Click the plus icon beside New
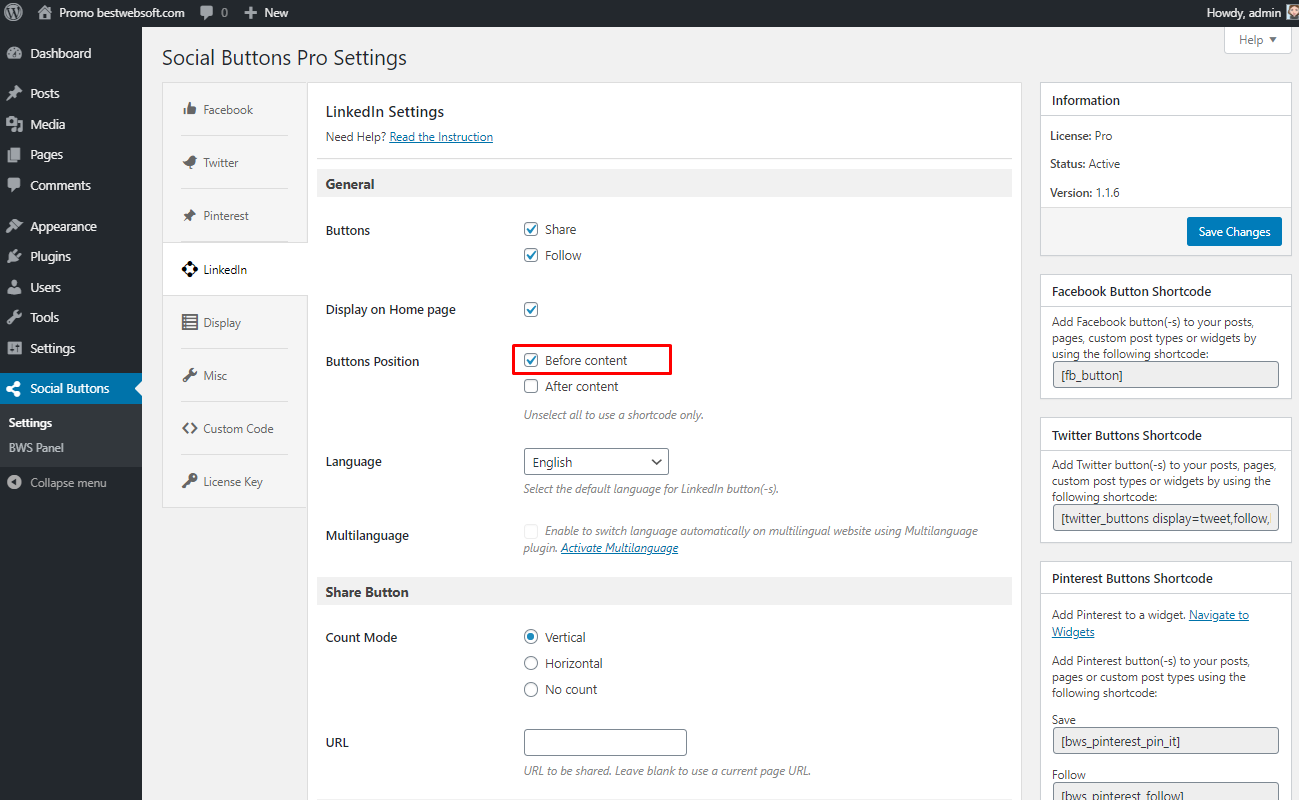1299x800 pixels. [251, 13]
